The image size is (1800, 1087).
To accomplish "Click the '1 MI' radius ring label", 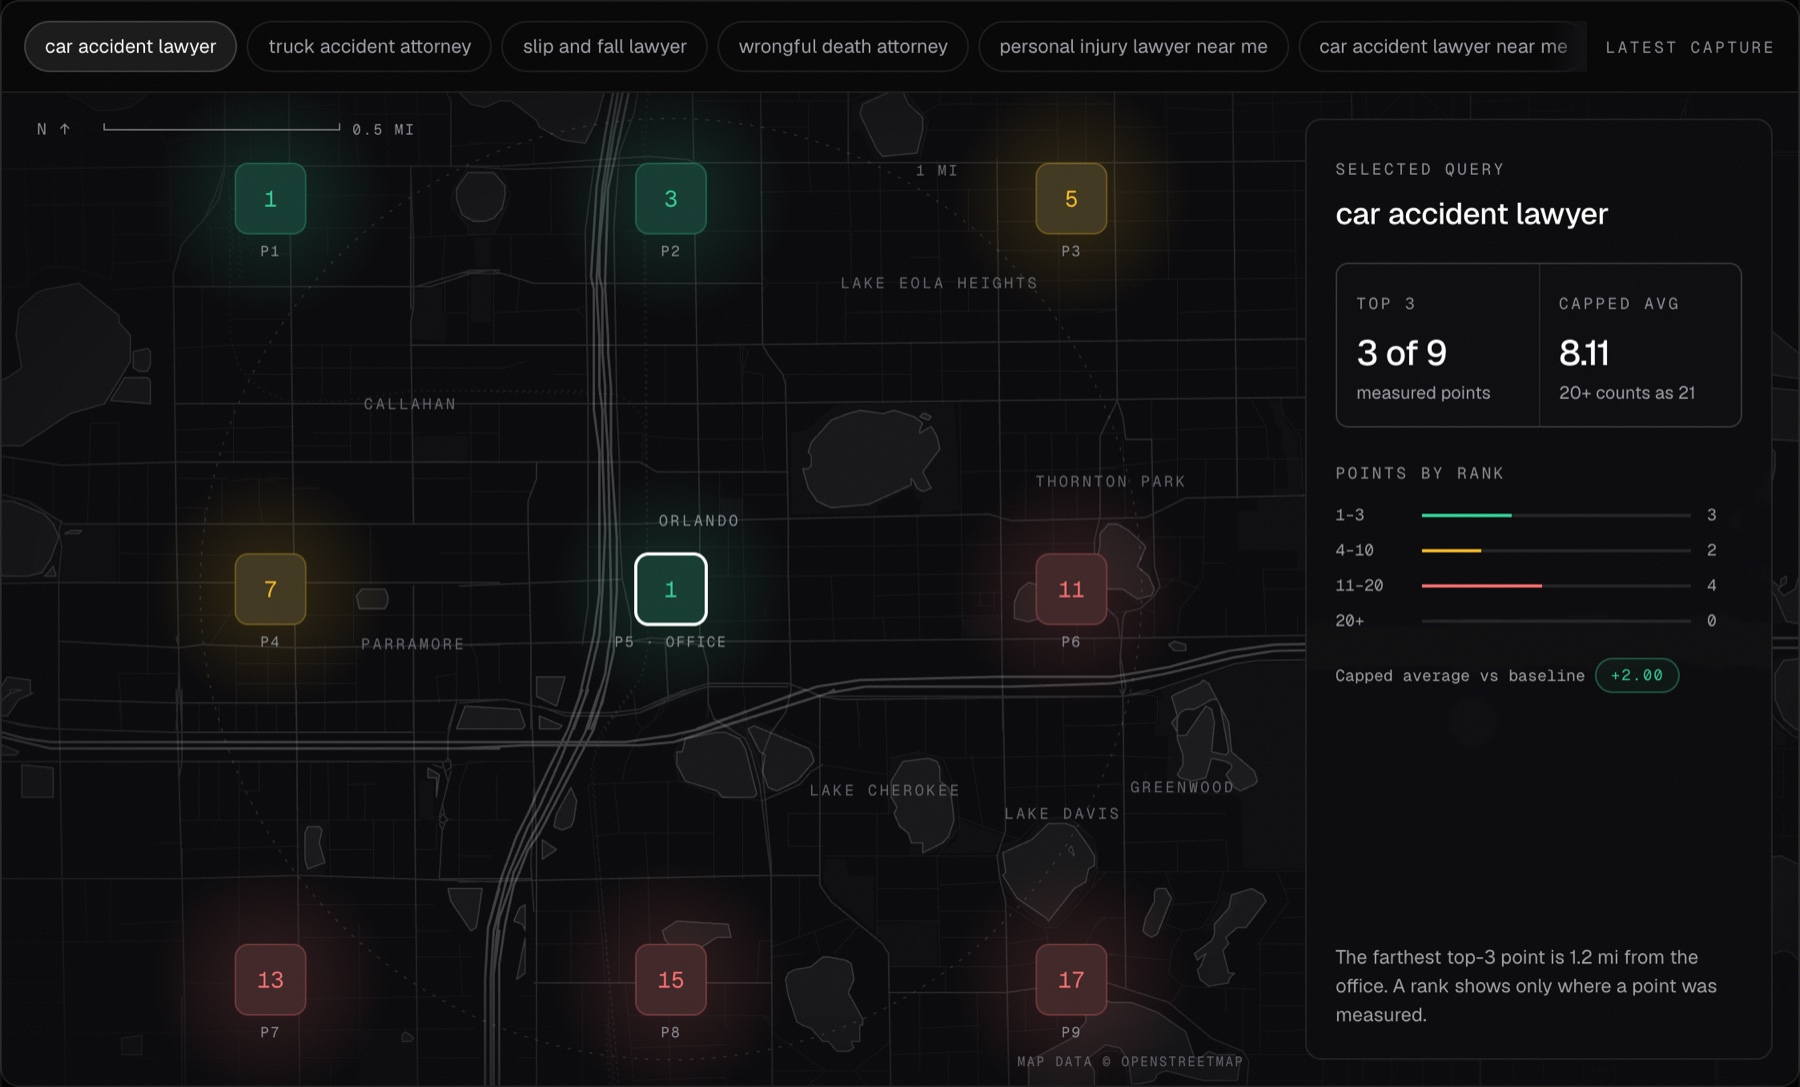I will coord(937,171).
